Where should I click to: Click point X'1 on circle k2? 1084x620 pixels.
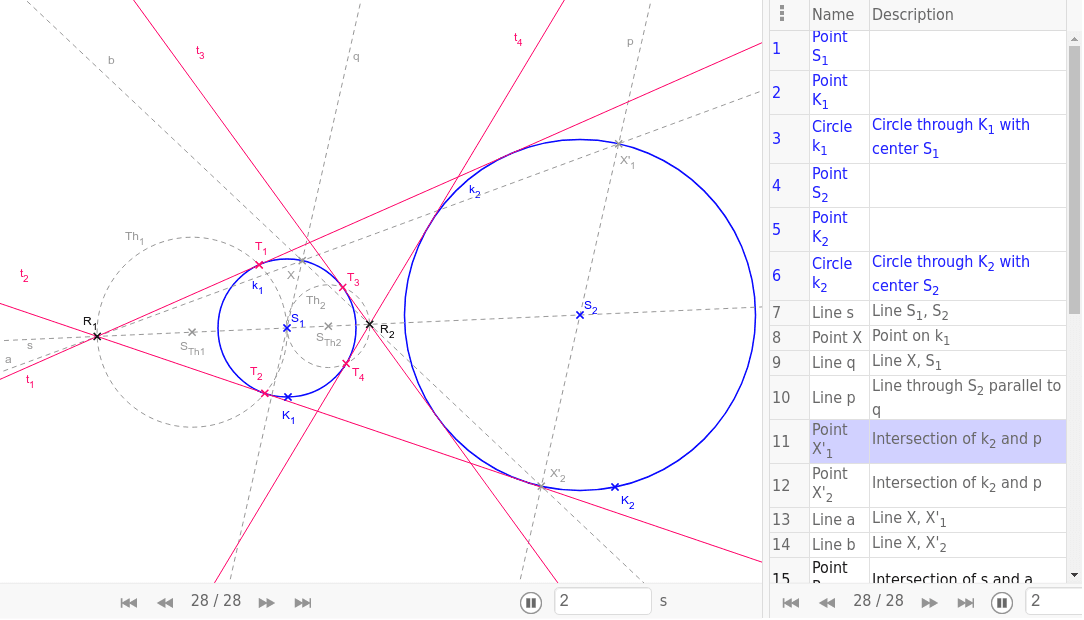pyautogui.click(x=619, y=144)
